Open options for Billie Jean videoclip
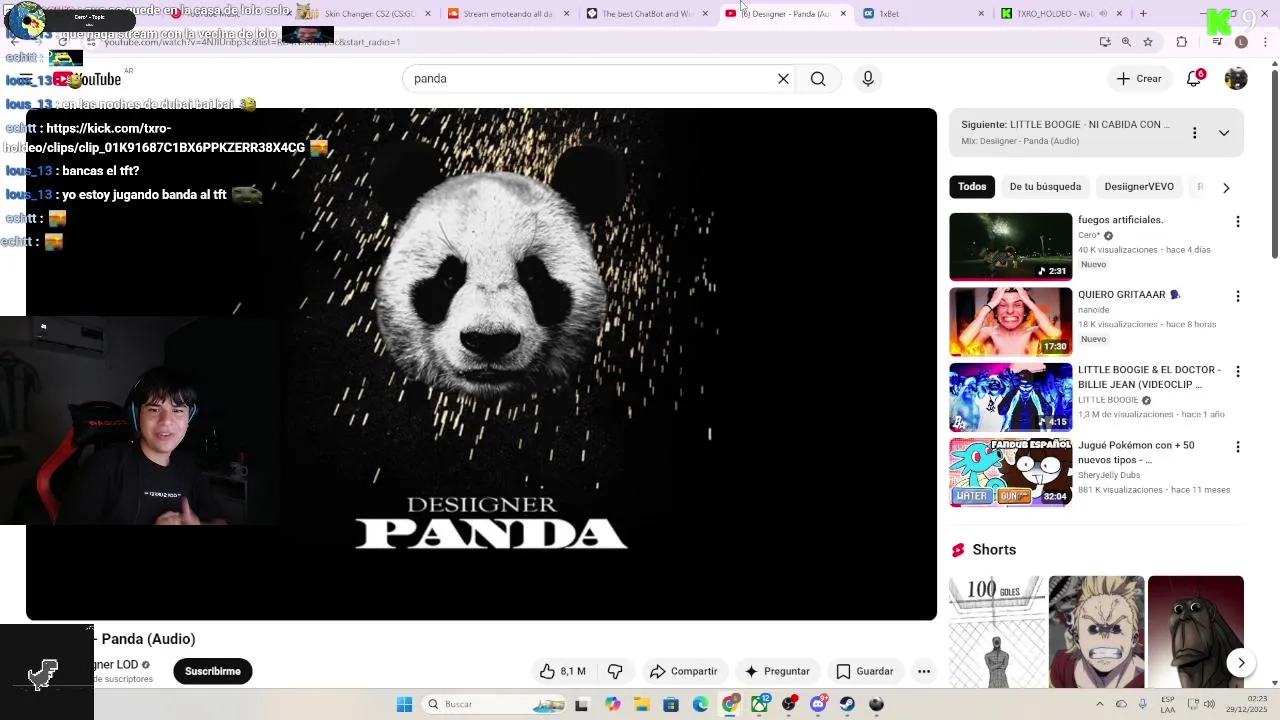 coord(1237,371)
